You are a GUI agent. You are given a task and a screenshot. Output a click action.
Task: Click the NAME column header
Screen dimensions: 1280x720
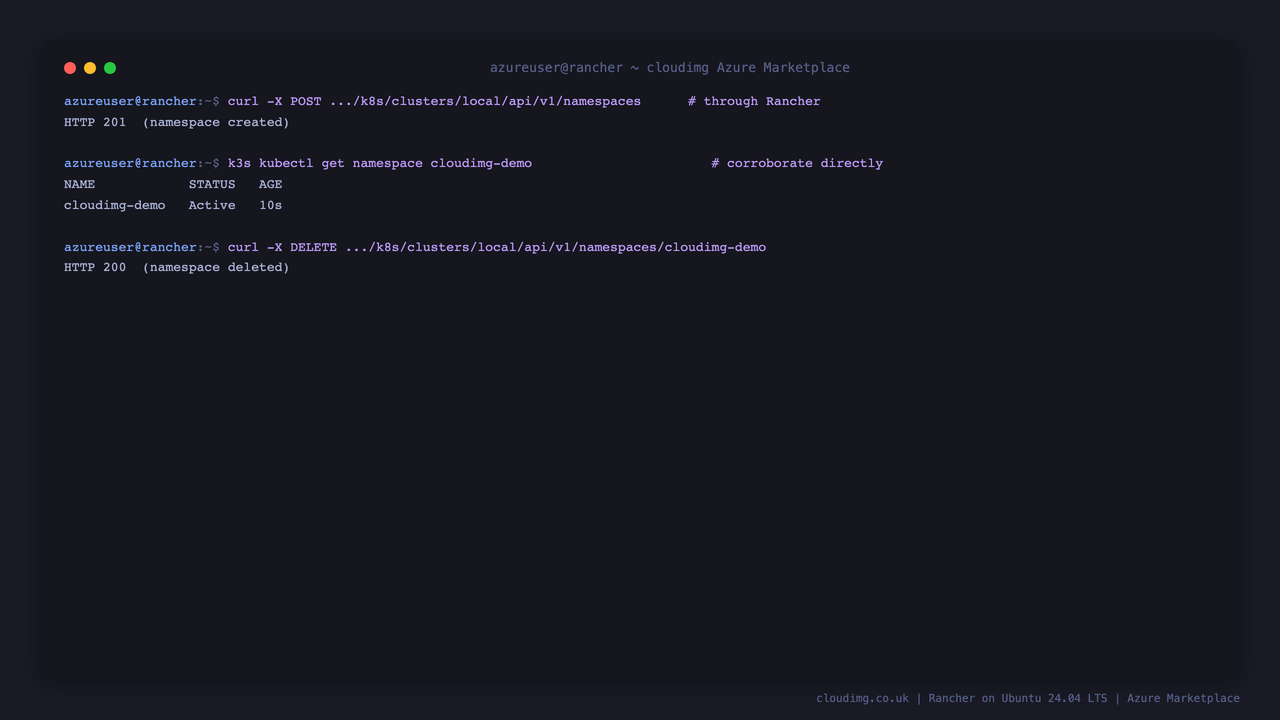80,184
